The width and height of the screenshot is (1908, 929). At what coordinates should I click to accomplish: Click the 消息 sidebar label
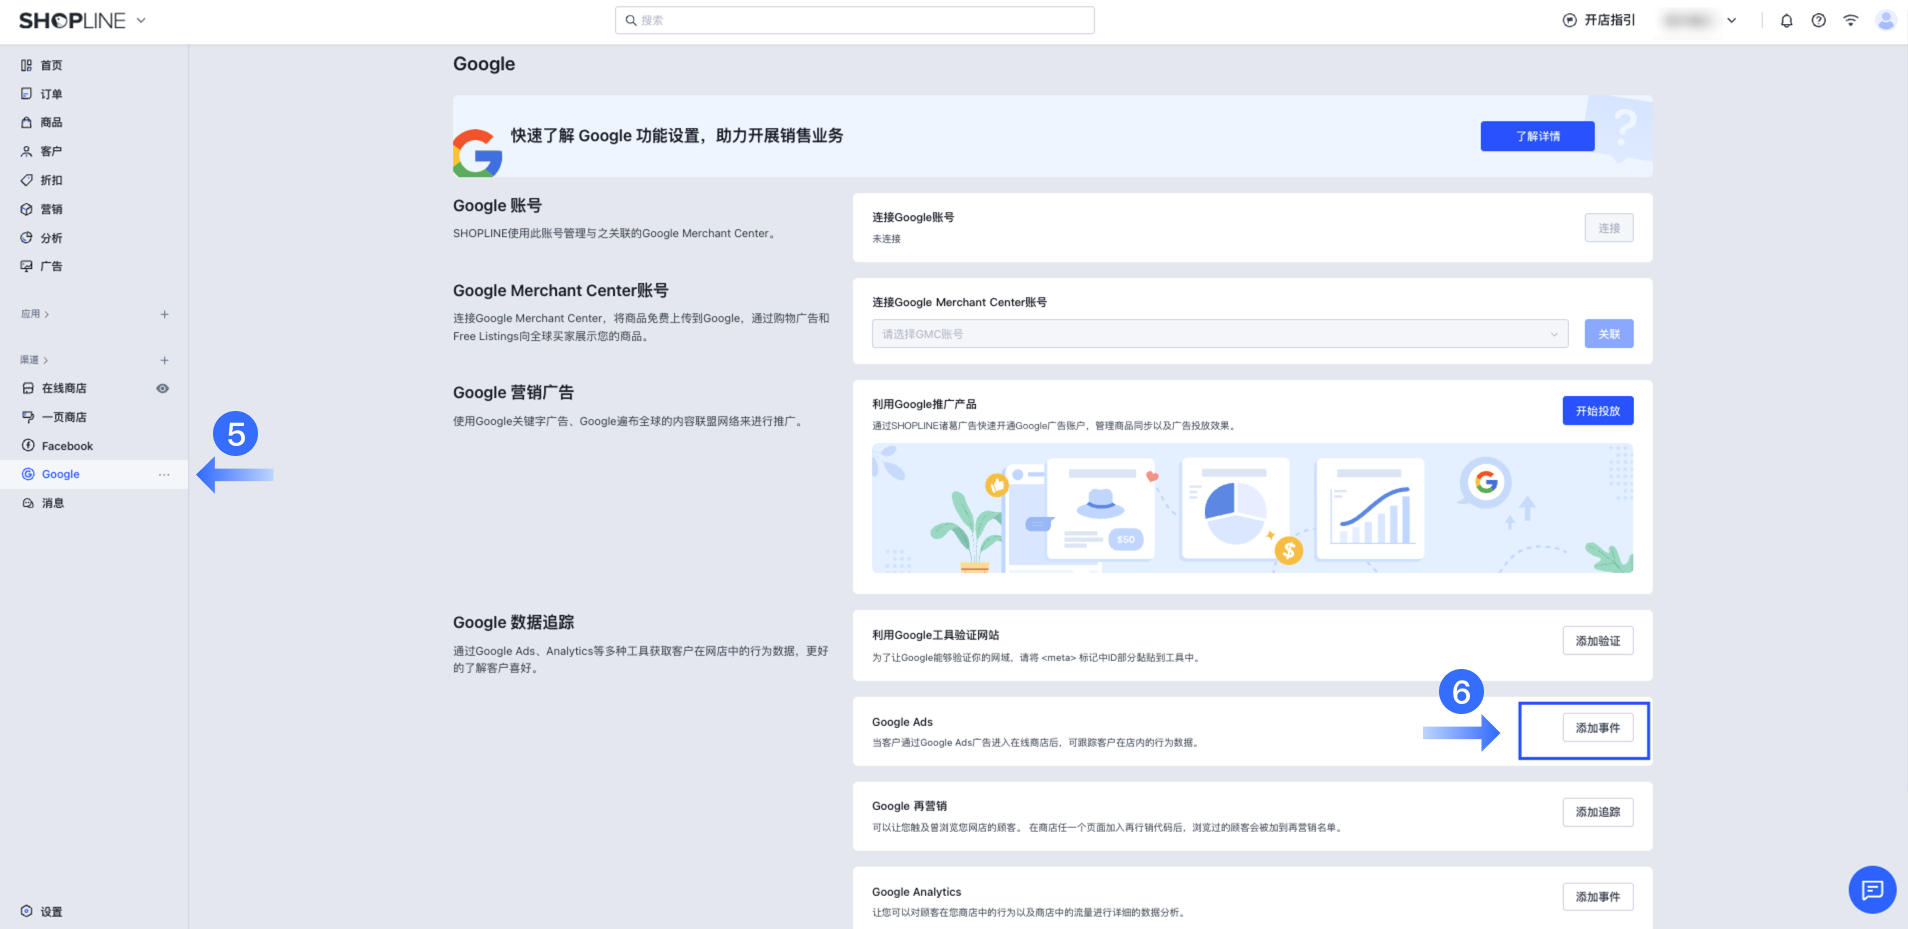tap(53, 503)
